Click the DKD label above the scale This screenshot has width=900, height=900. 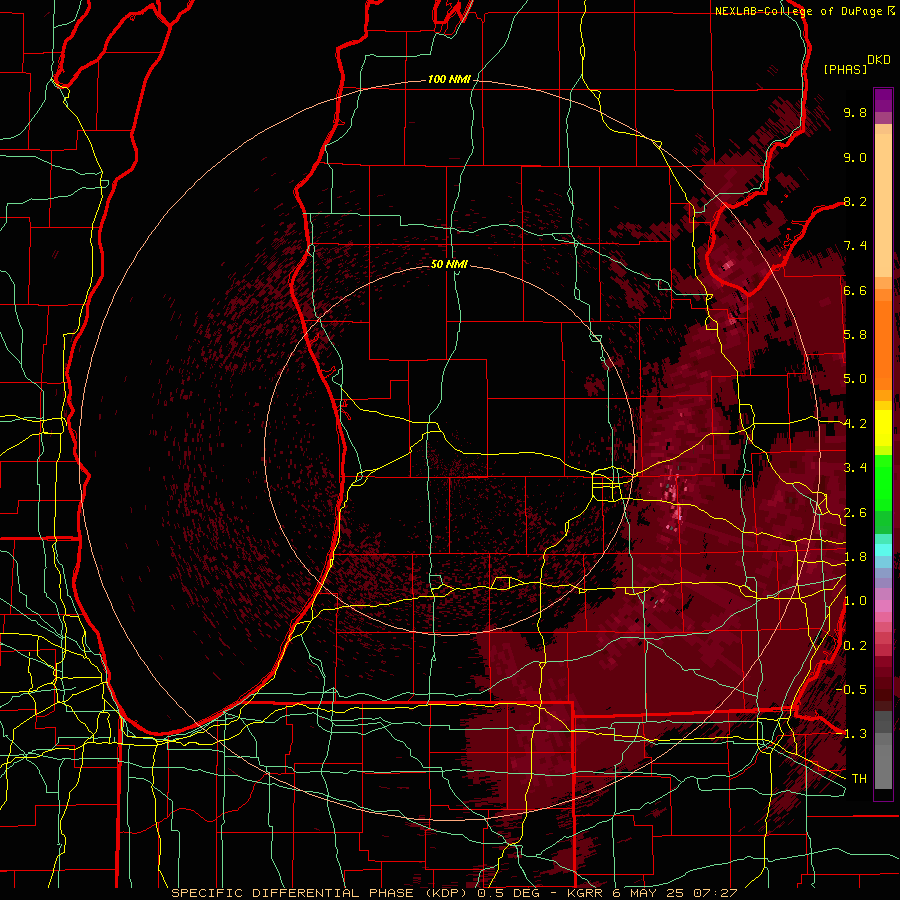(879, 60)
